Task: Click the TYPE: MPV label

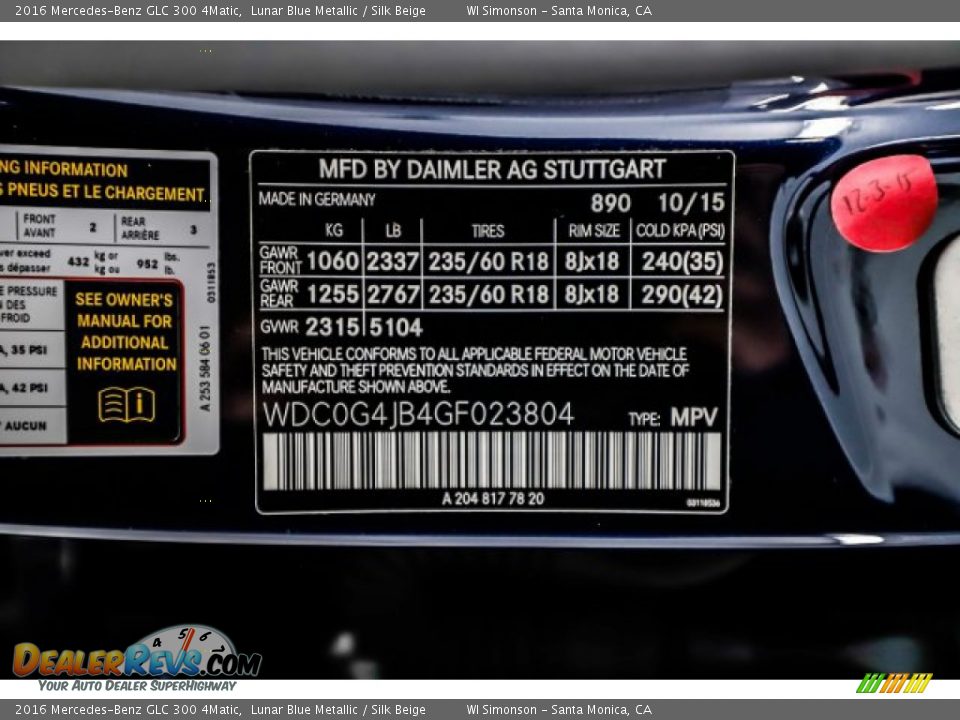Action: [673, 417]
